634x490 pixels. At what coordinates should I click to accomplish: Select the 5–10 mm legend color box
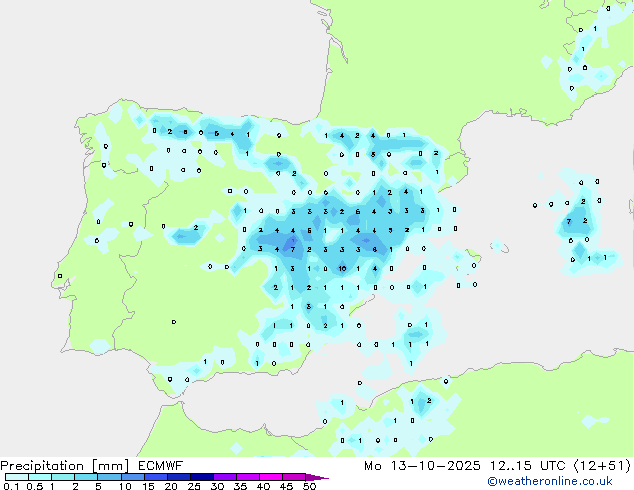tap(109, 477)
